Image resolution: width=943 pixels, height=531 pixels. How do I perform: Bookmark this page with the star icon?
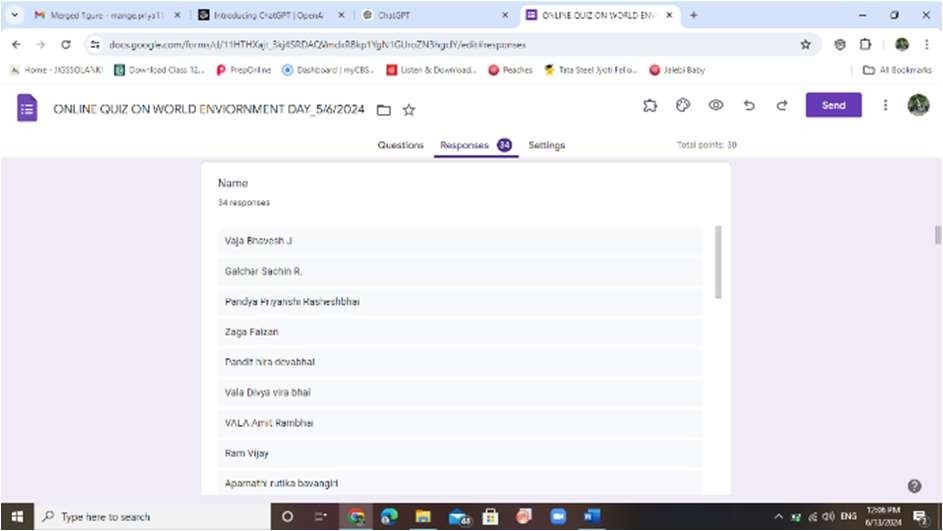805,45
